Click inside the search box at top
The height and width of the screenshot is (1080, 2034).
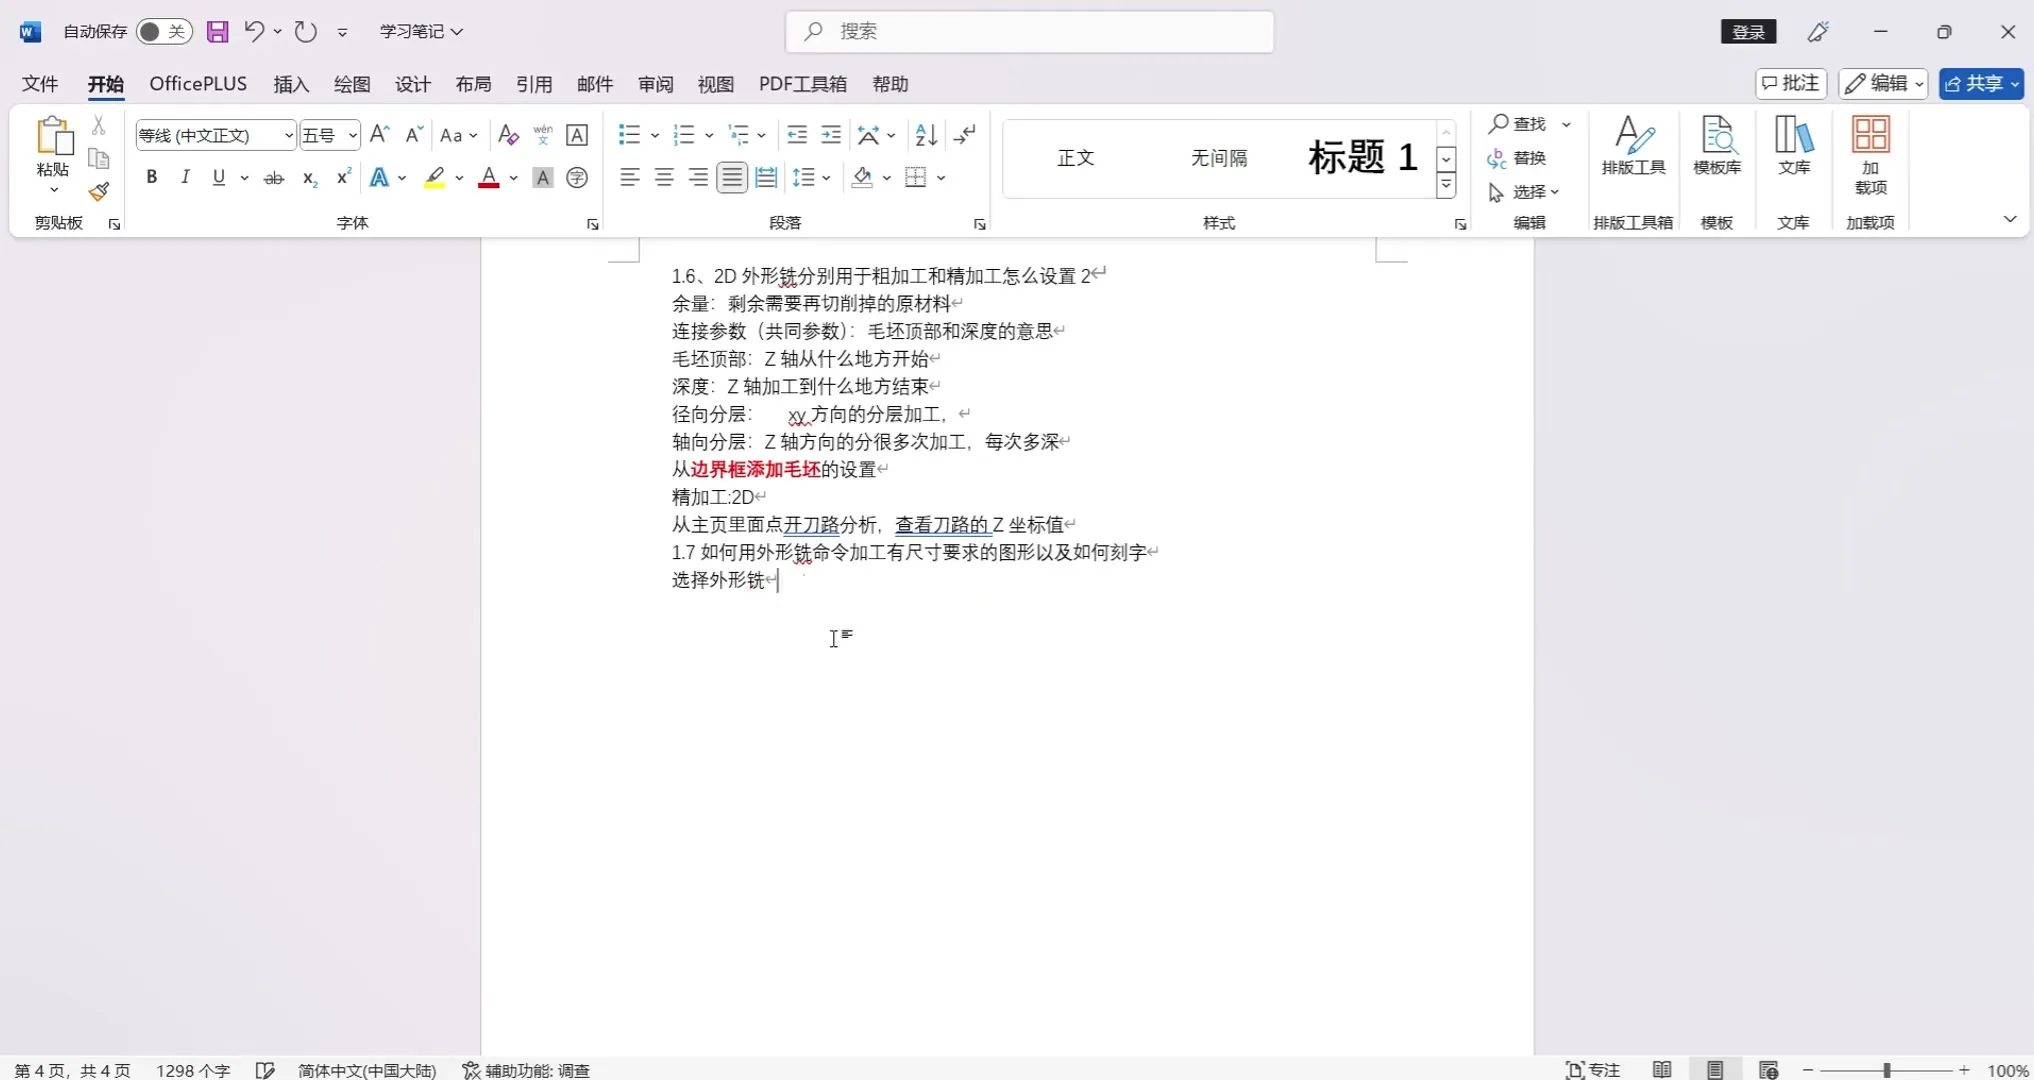(x=1029, y=31)
